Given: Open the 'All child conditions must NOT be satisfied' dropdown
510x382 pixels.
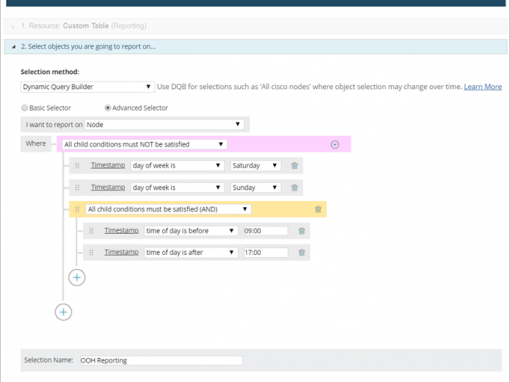Looking at the screenshot, I should (145, 144).
